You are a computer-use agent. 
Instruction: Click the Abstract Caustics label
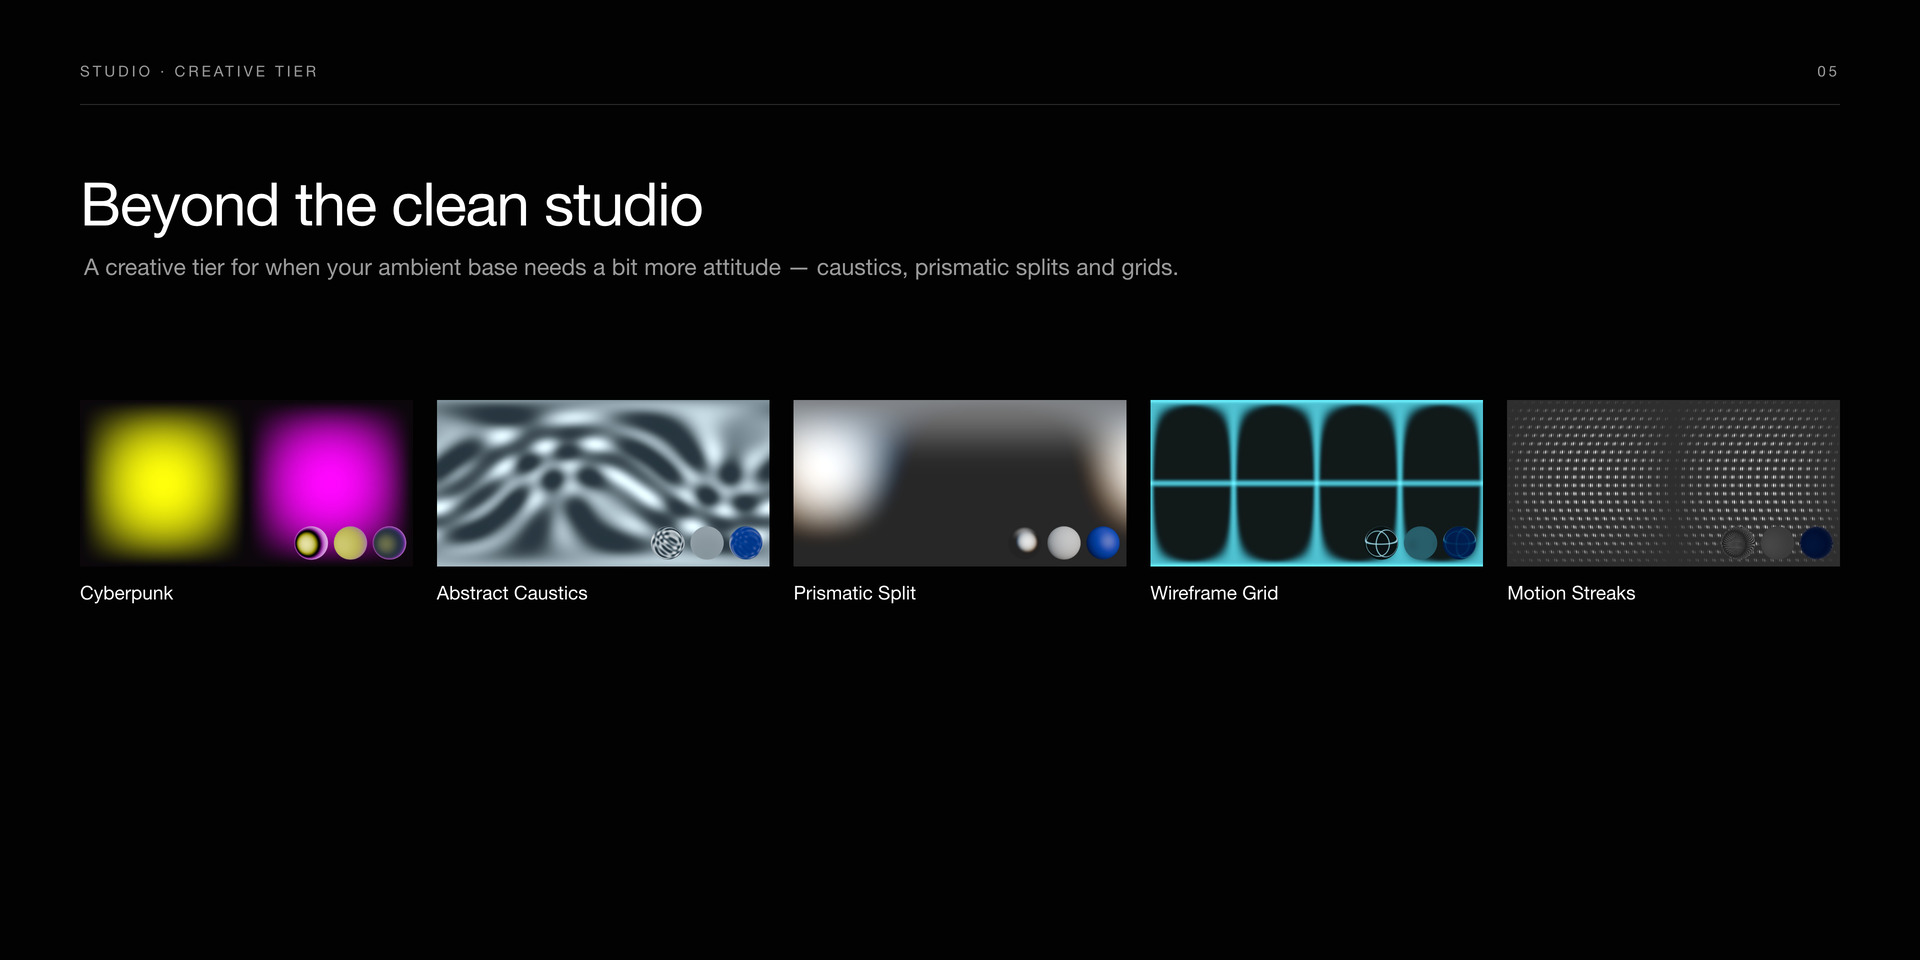point(512,593)
